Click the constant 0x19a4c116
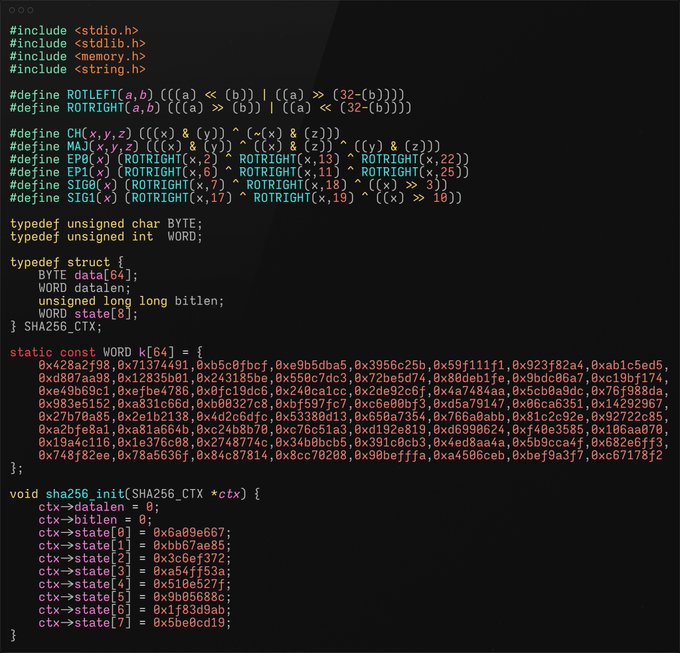Screen dimensions: 680x653 pos(74,443)
